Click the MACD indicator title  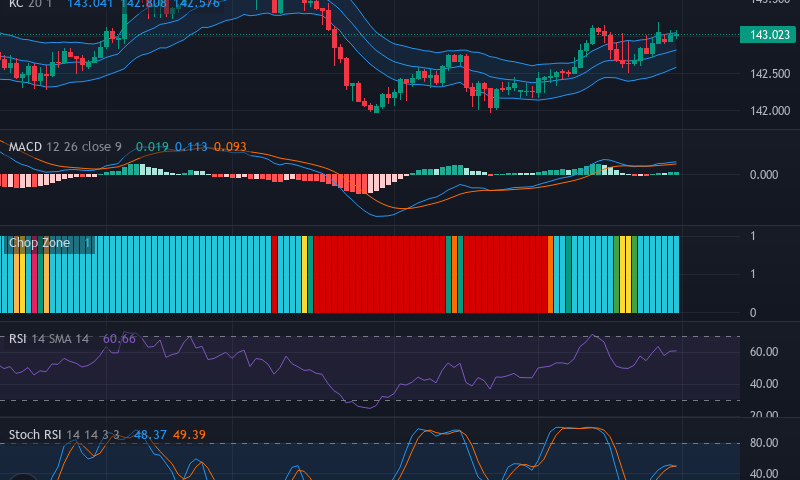pos(25,147)
